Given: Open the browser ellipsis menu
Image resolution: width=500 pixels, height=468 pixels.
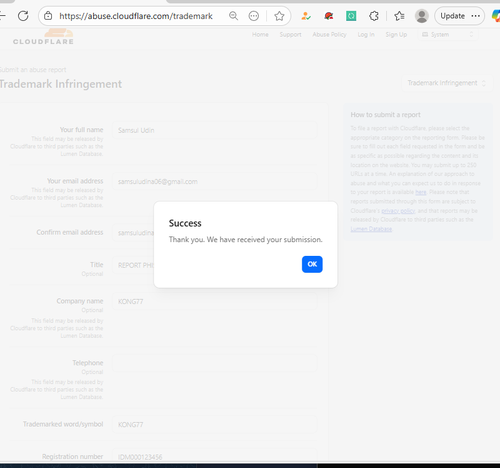Looking at the screenshot, I should point(476,16).
